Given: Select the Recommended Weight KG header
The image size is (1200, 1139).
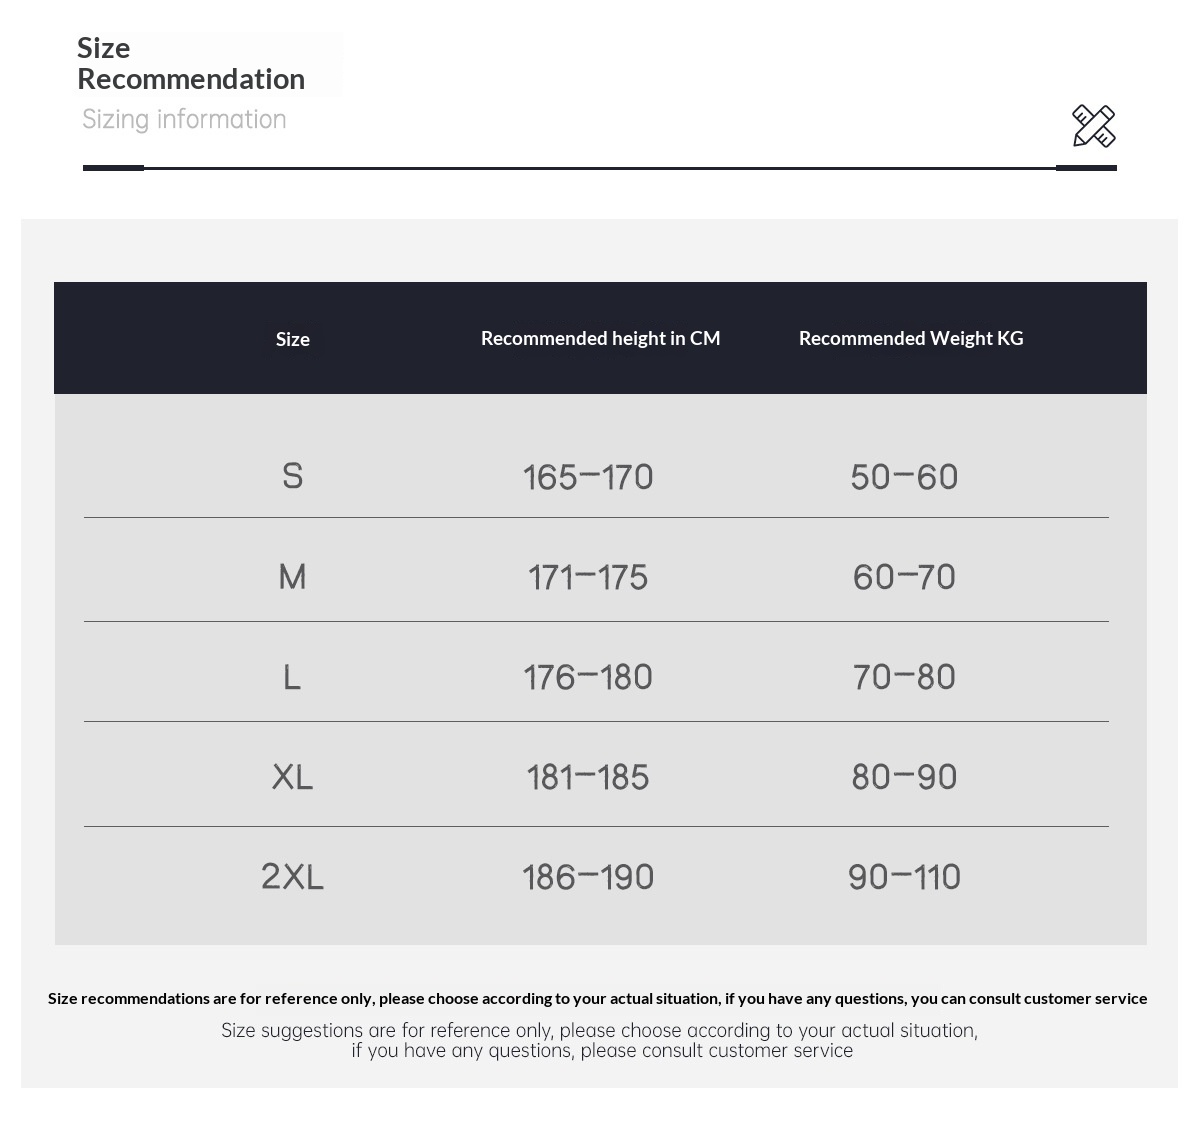Looking at the screenshot, I should (911, 338).
